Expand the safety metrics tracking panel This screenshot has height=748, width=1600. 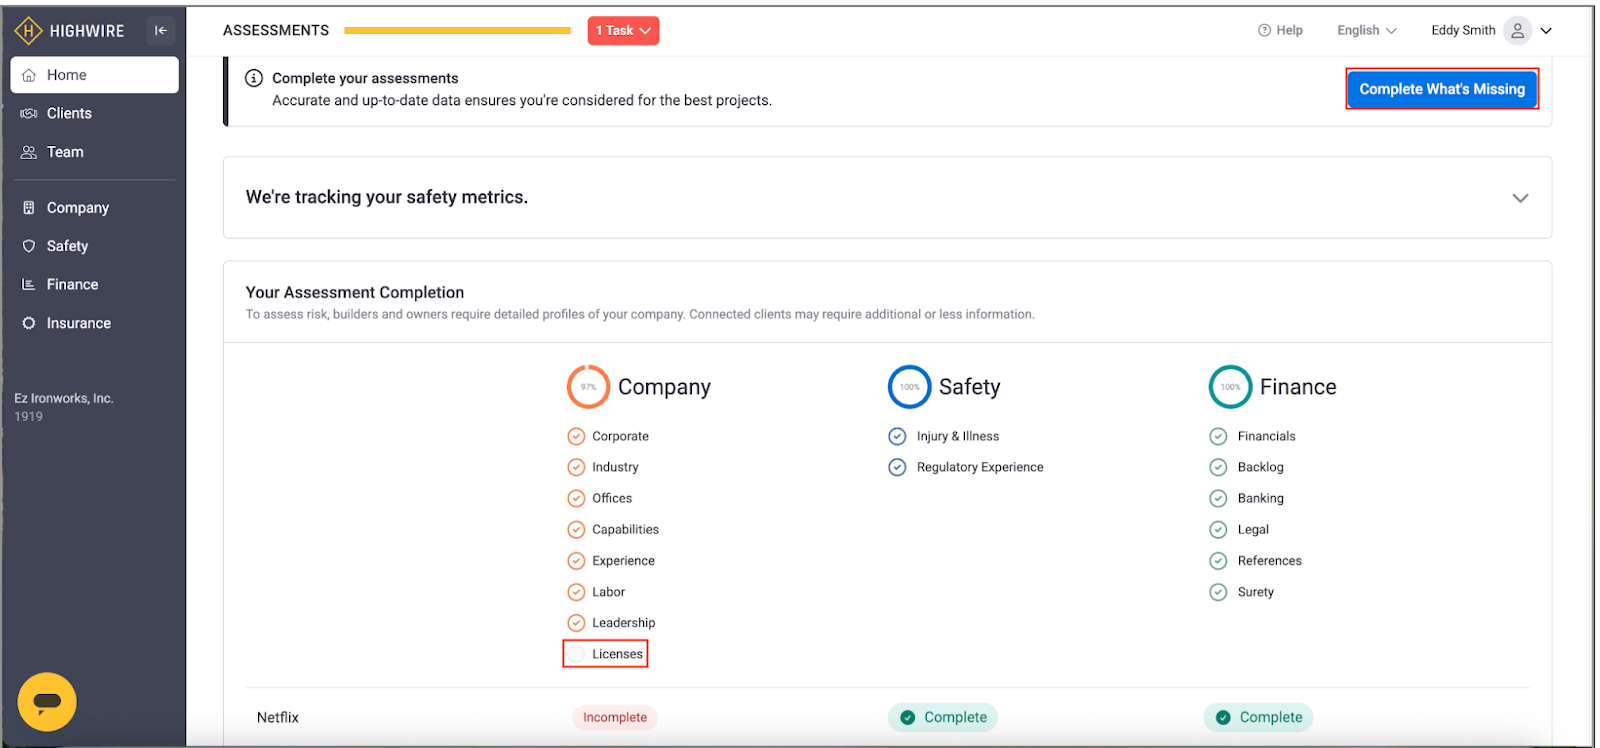(1520, 198)
